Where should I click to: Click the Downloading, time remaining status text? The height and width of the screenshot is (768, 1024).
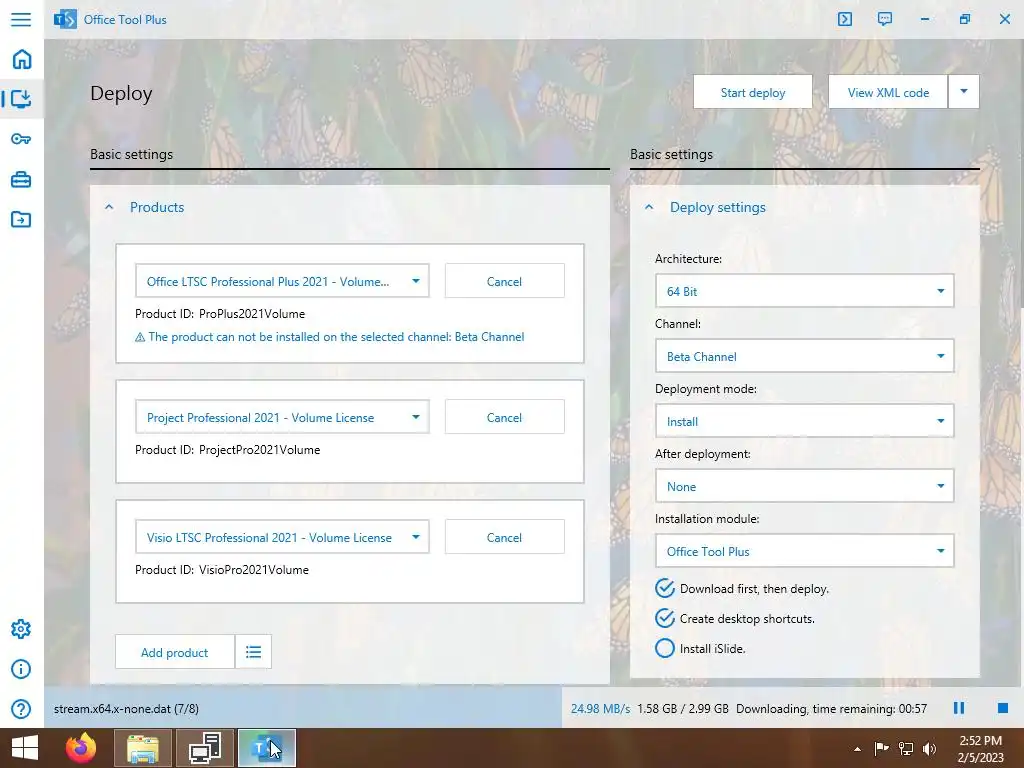click(831, 709)
